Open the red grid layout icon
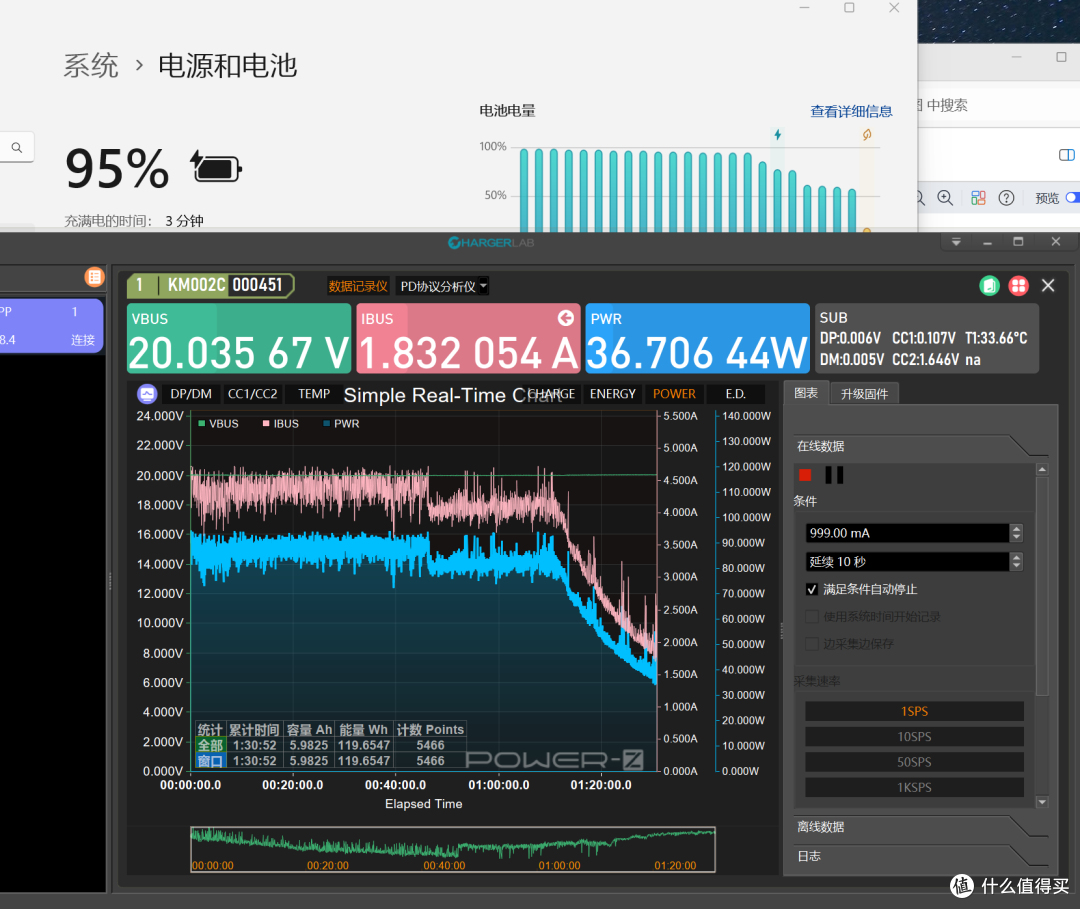The image size is (1080, 909). (1018, 285)
